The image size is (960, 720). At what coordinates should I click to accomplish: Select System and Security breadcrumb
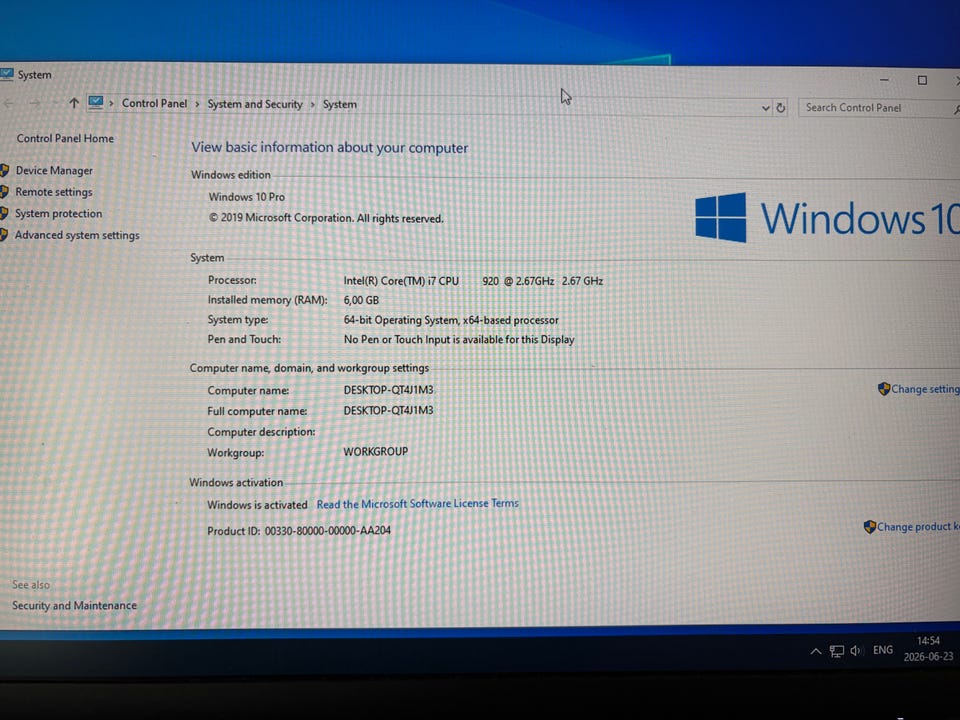255,104
